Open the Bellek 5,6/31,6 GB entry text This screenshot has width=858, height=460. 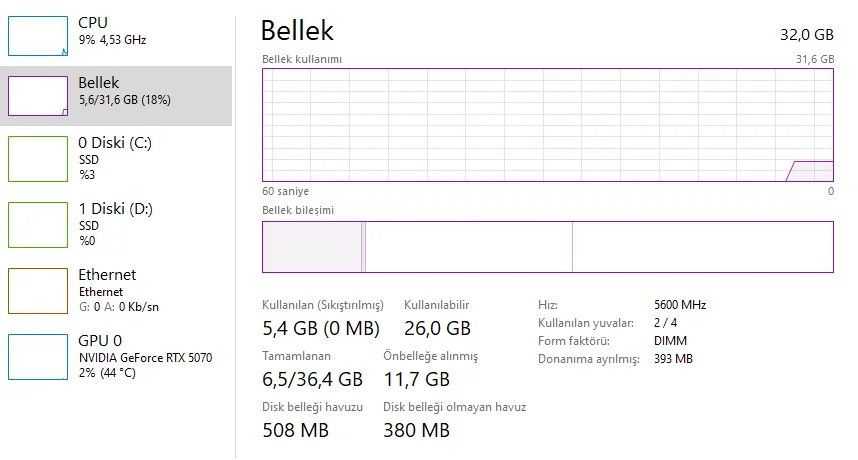coord(124,100)
